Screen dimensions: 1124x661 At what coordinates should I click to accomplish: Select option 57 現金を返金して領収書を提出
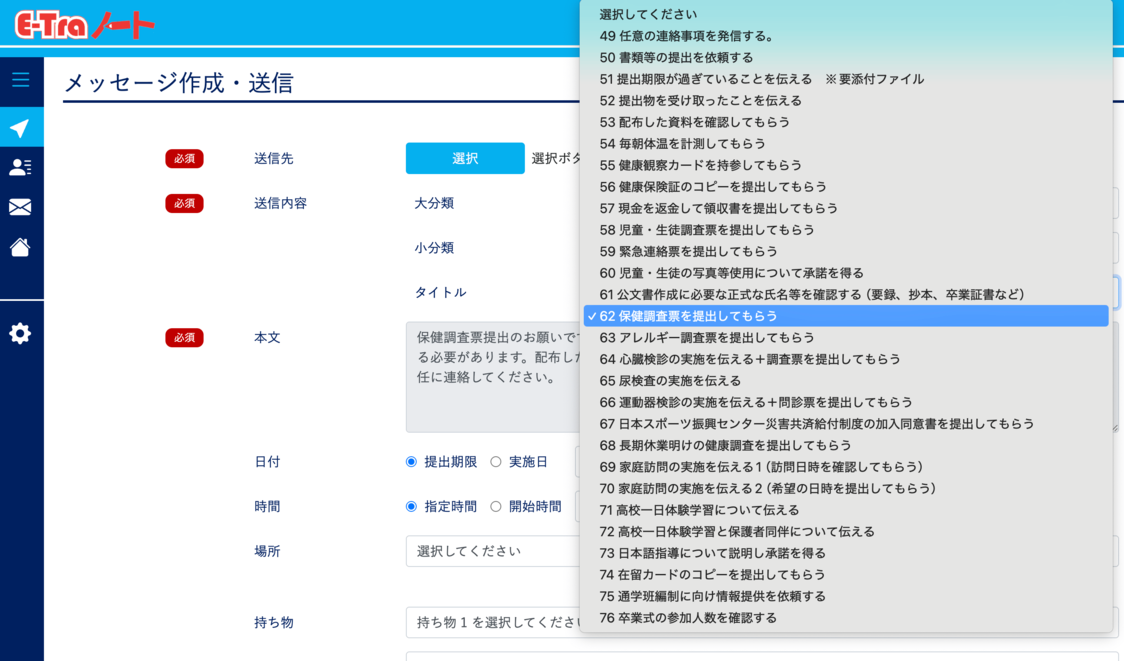(x=846, y=208)
